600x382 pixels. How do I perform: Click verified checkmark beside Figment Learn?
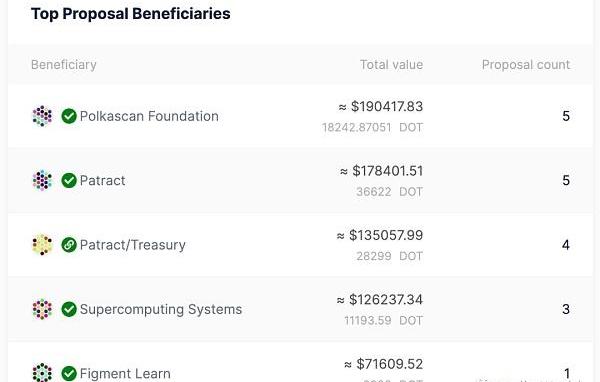pyautogui.click(x=69, y=373)
